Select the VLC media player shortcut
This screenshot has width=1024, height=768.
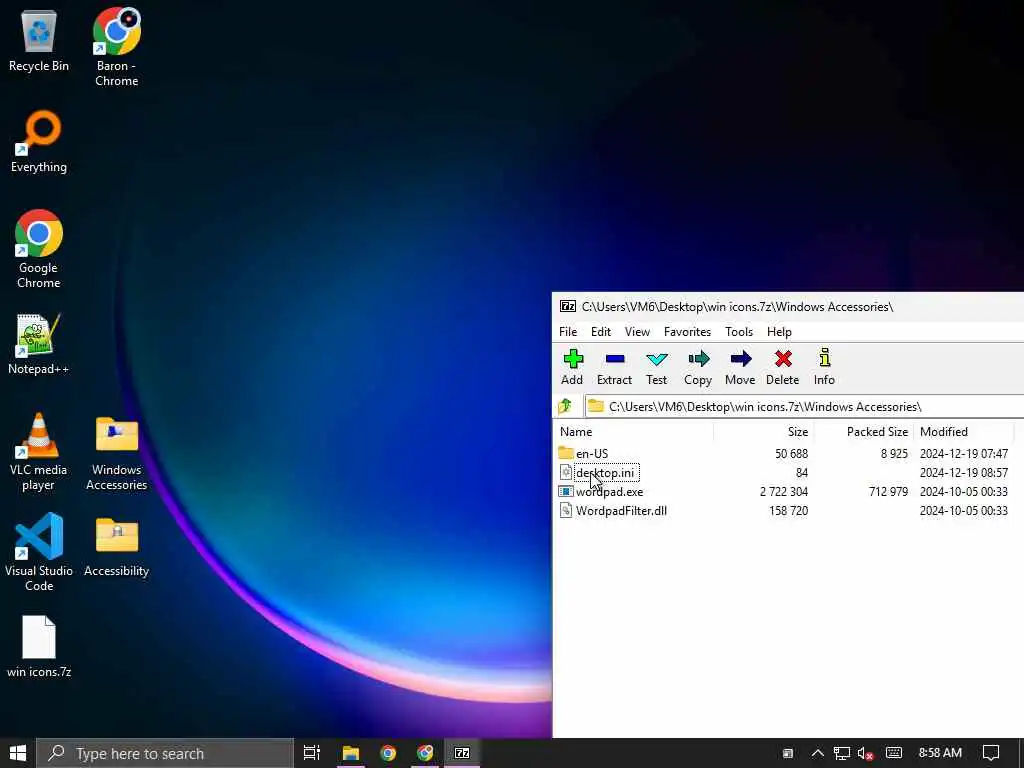(39, 451)
